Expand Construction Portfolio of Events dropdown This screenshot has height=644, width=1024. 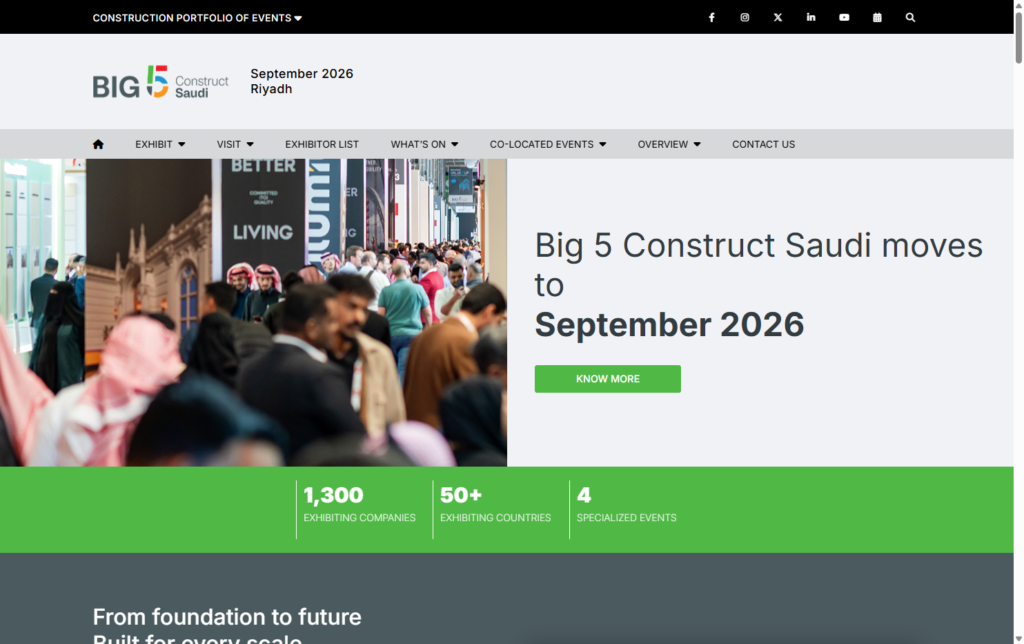(x=197, y=18)
